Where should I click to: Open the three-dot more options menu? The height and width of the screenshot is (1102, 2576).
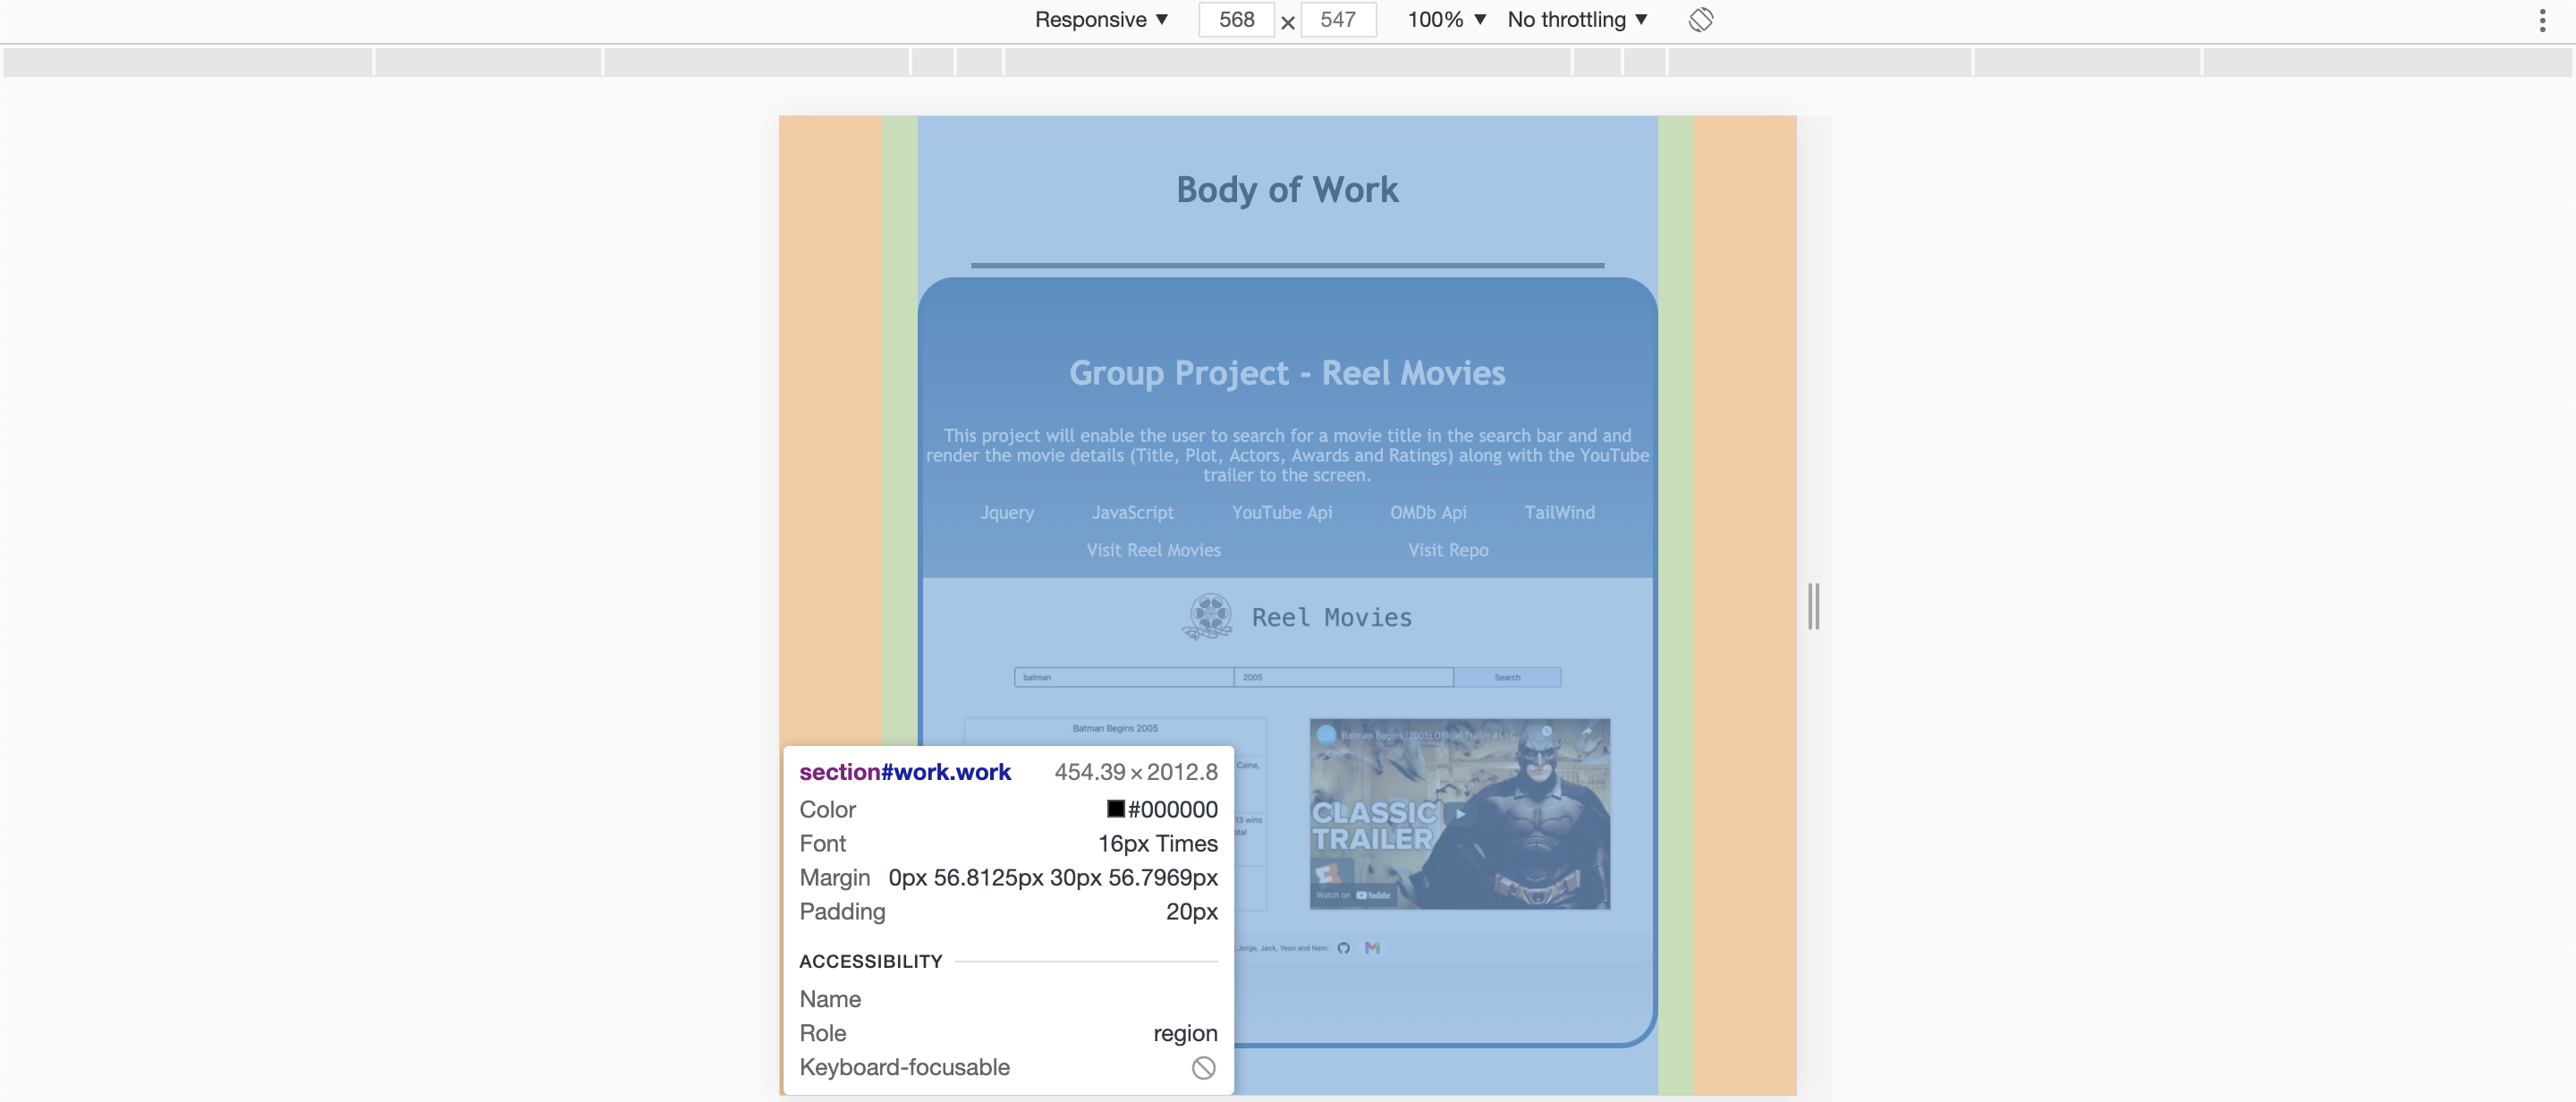[x=2542, y=20]
